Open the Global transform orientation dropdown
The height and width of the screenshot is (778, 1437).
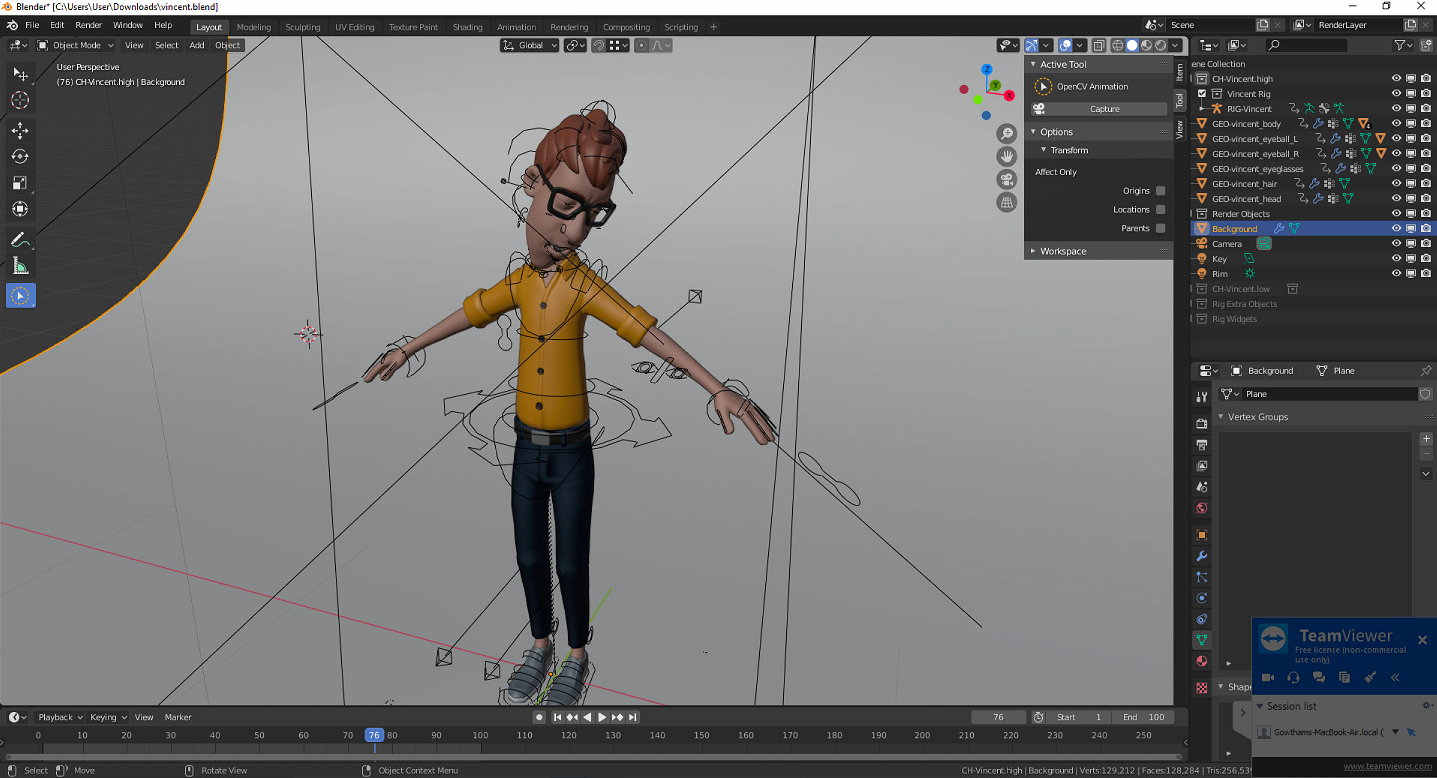[x=528, y=45]
